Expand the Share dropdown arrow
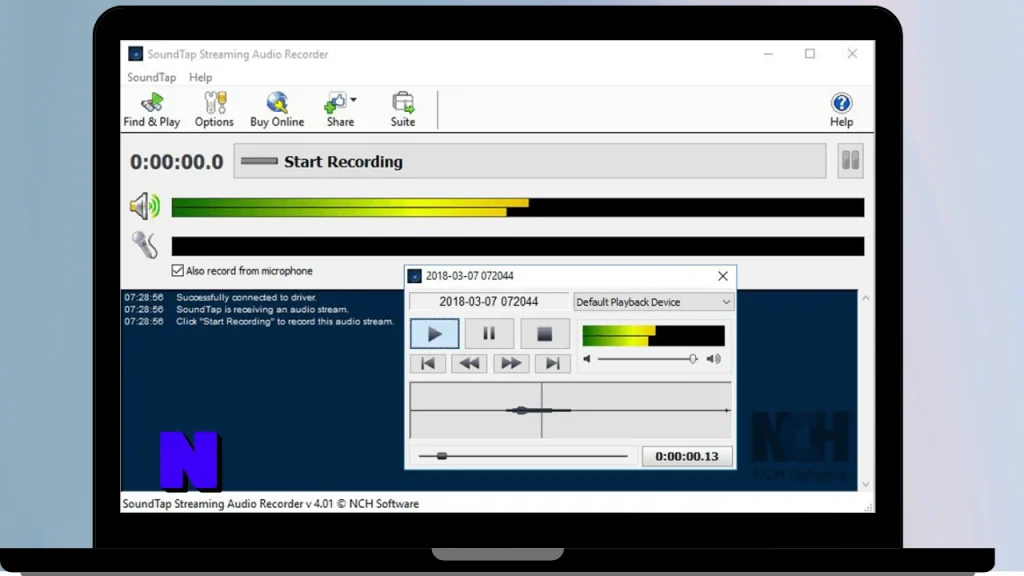This screenshot has width=1024, height=576. click(353, 100)
